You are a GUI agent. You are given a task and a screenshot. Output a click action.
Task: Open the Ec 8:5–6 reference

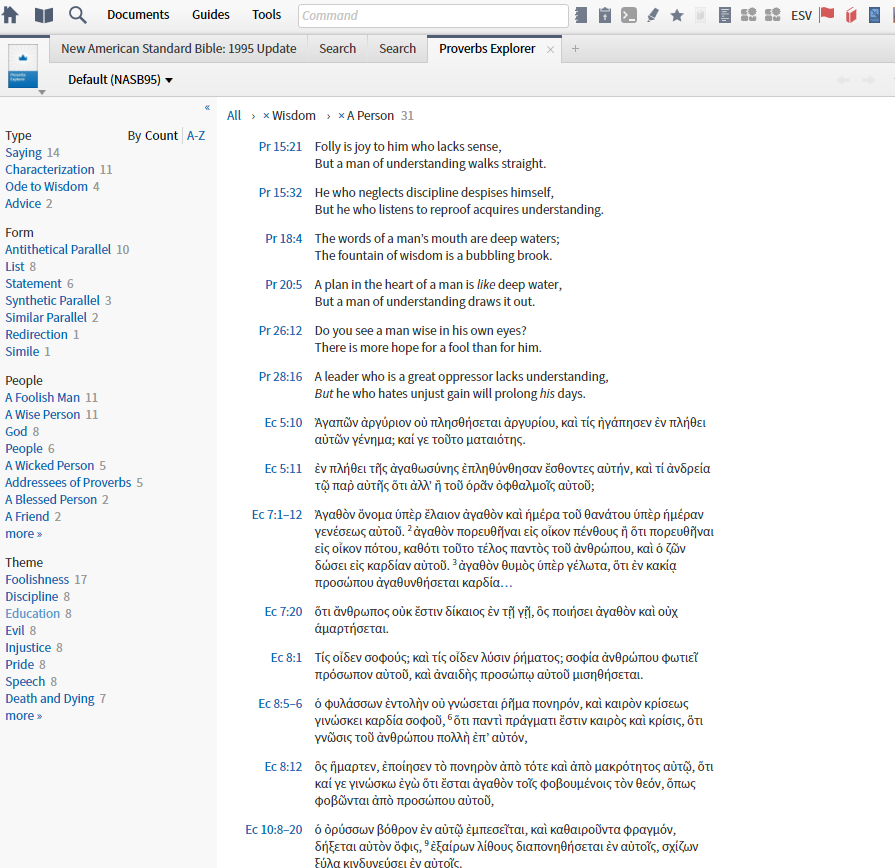[x=280, y=704]
